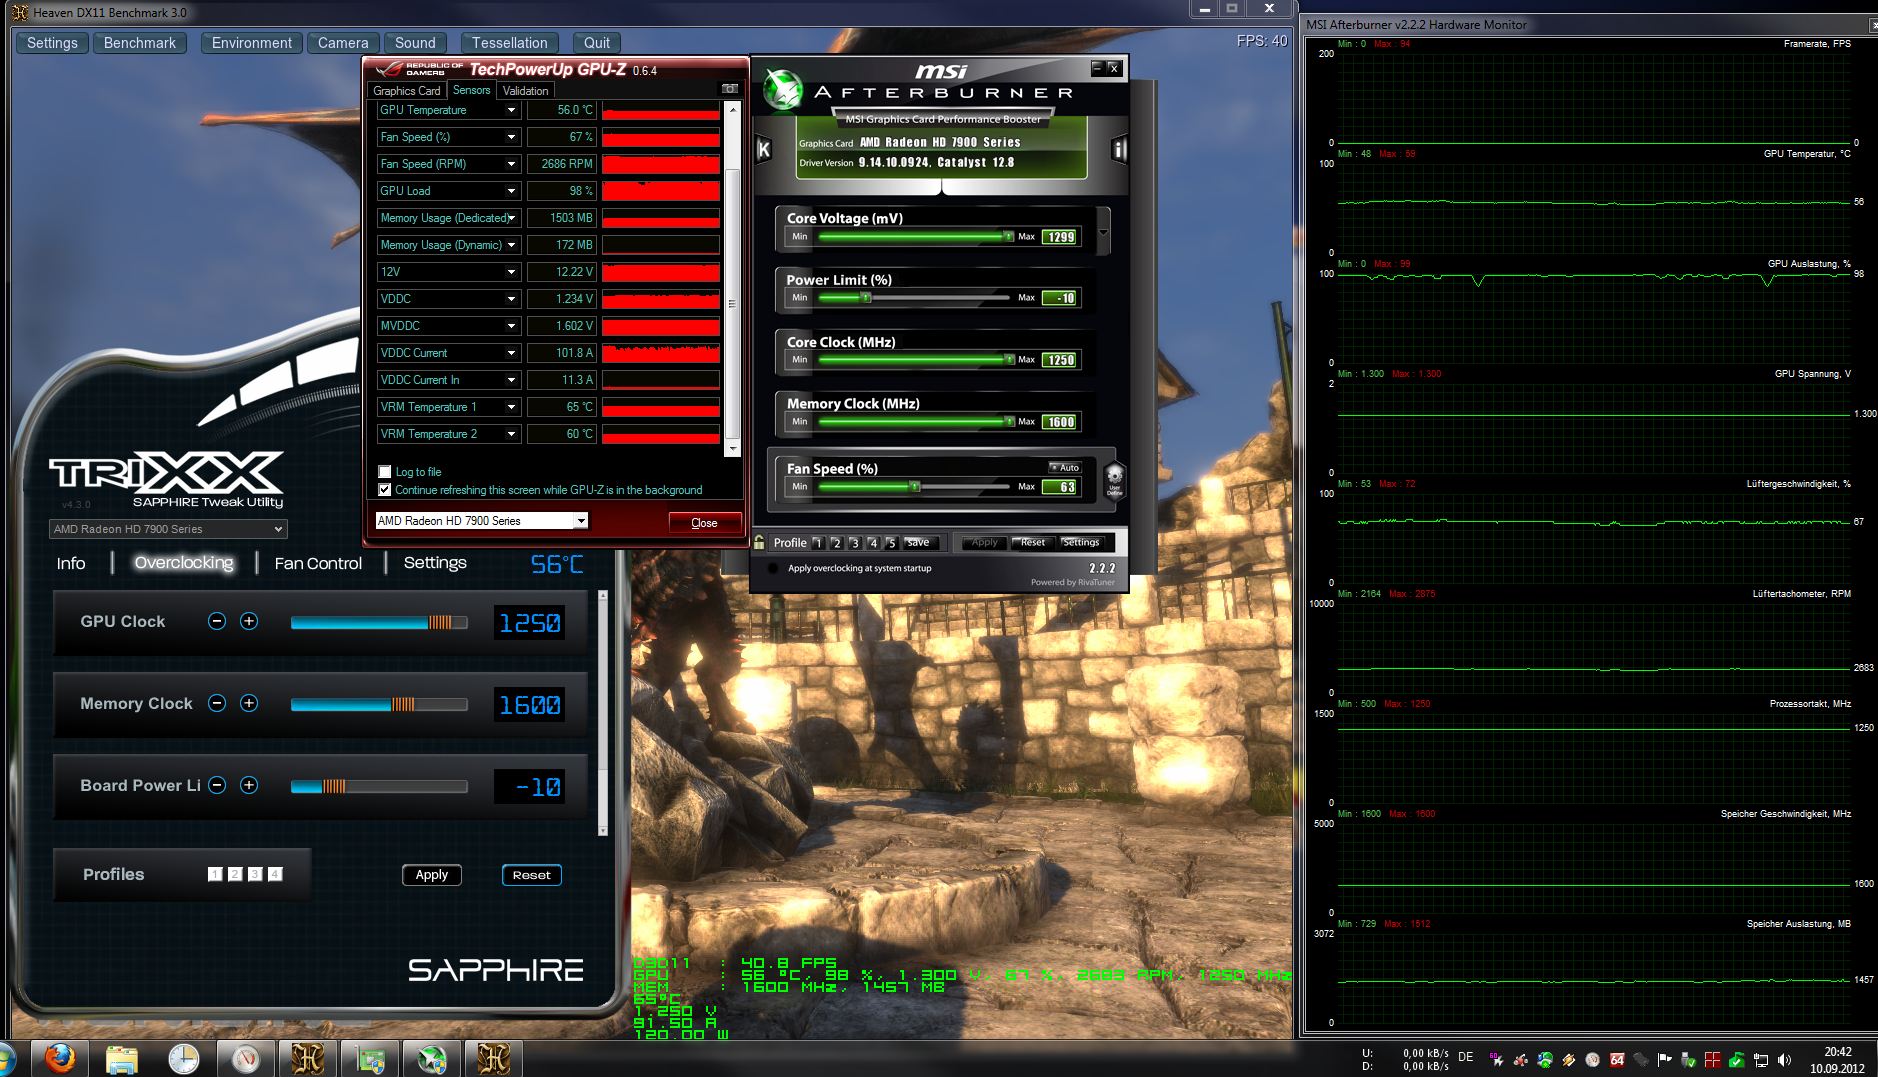This screenshot has height=1077, width=1878.
Task: Select Afterburner profile slot 1
Action: tap(818, 543)
